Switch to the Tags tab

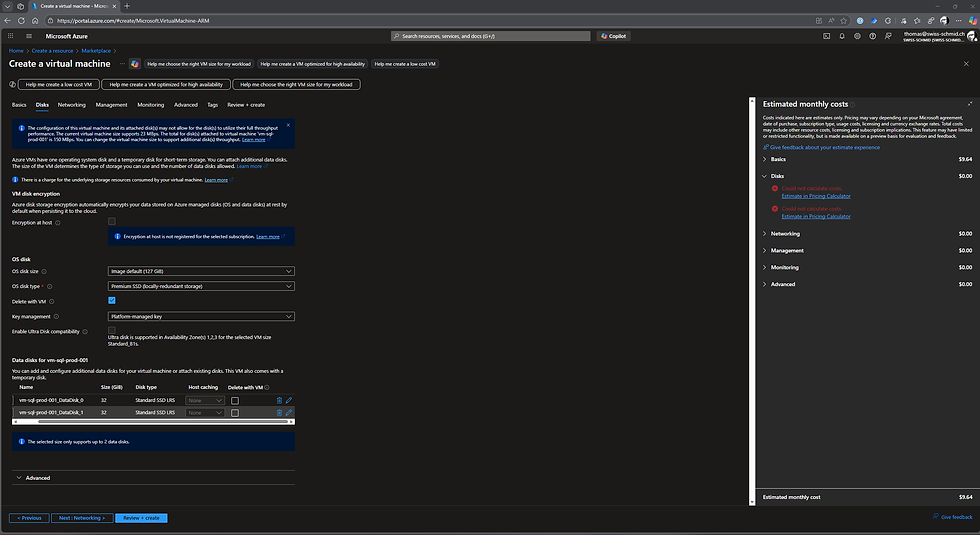pyautogui.click(x=212, y=105)
